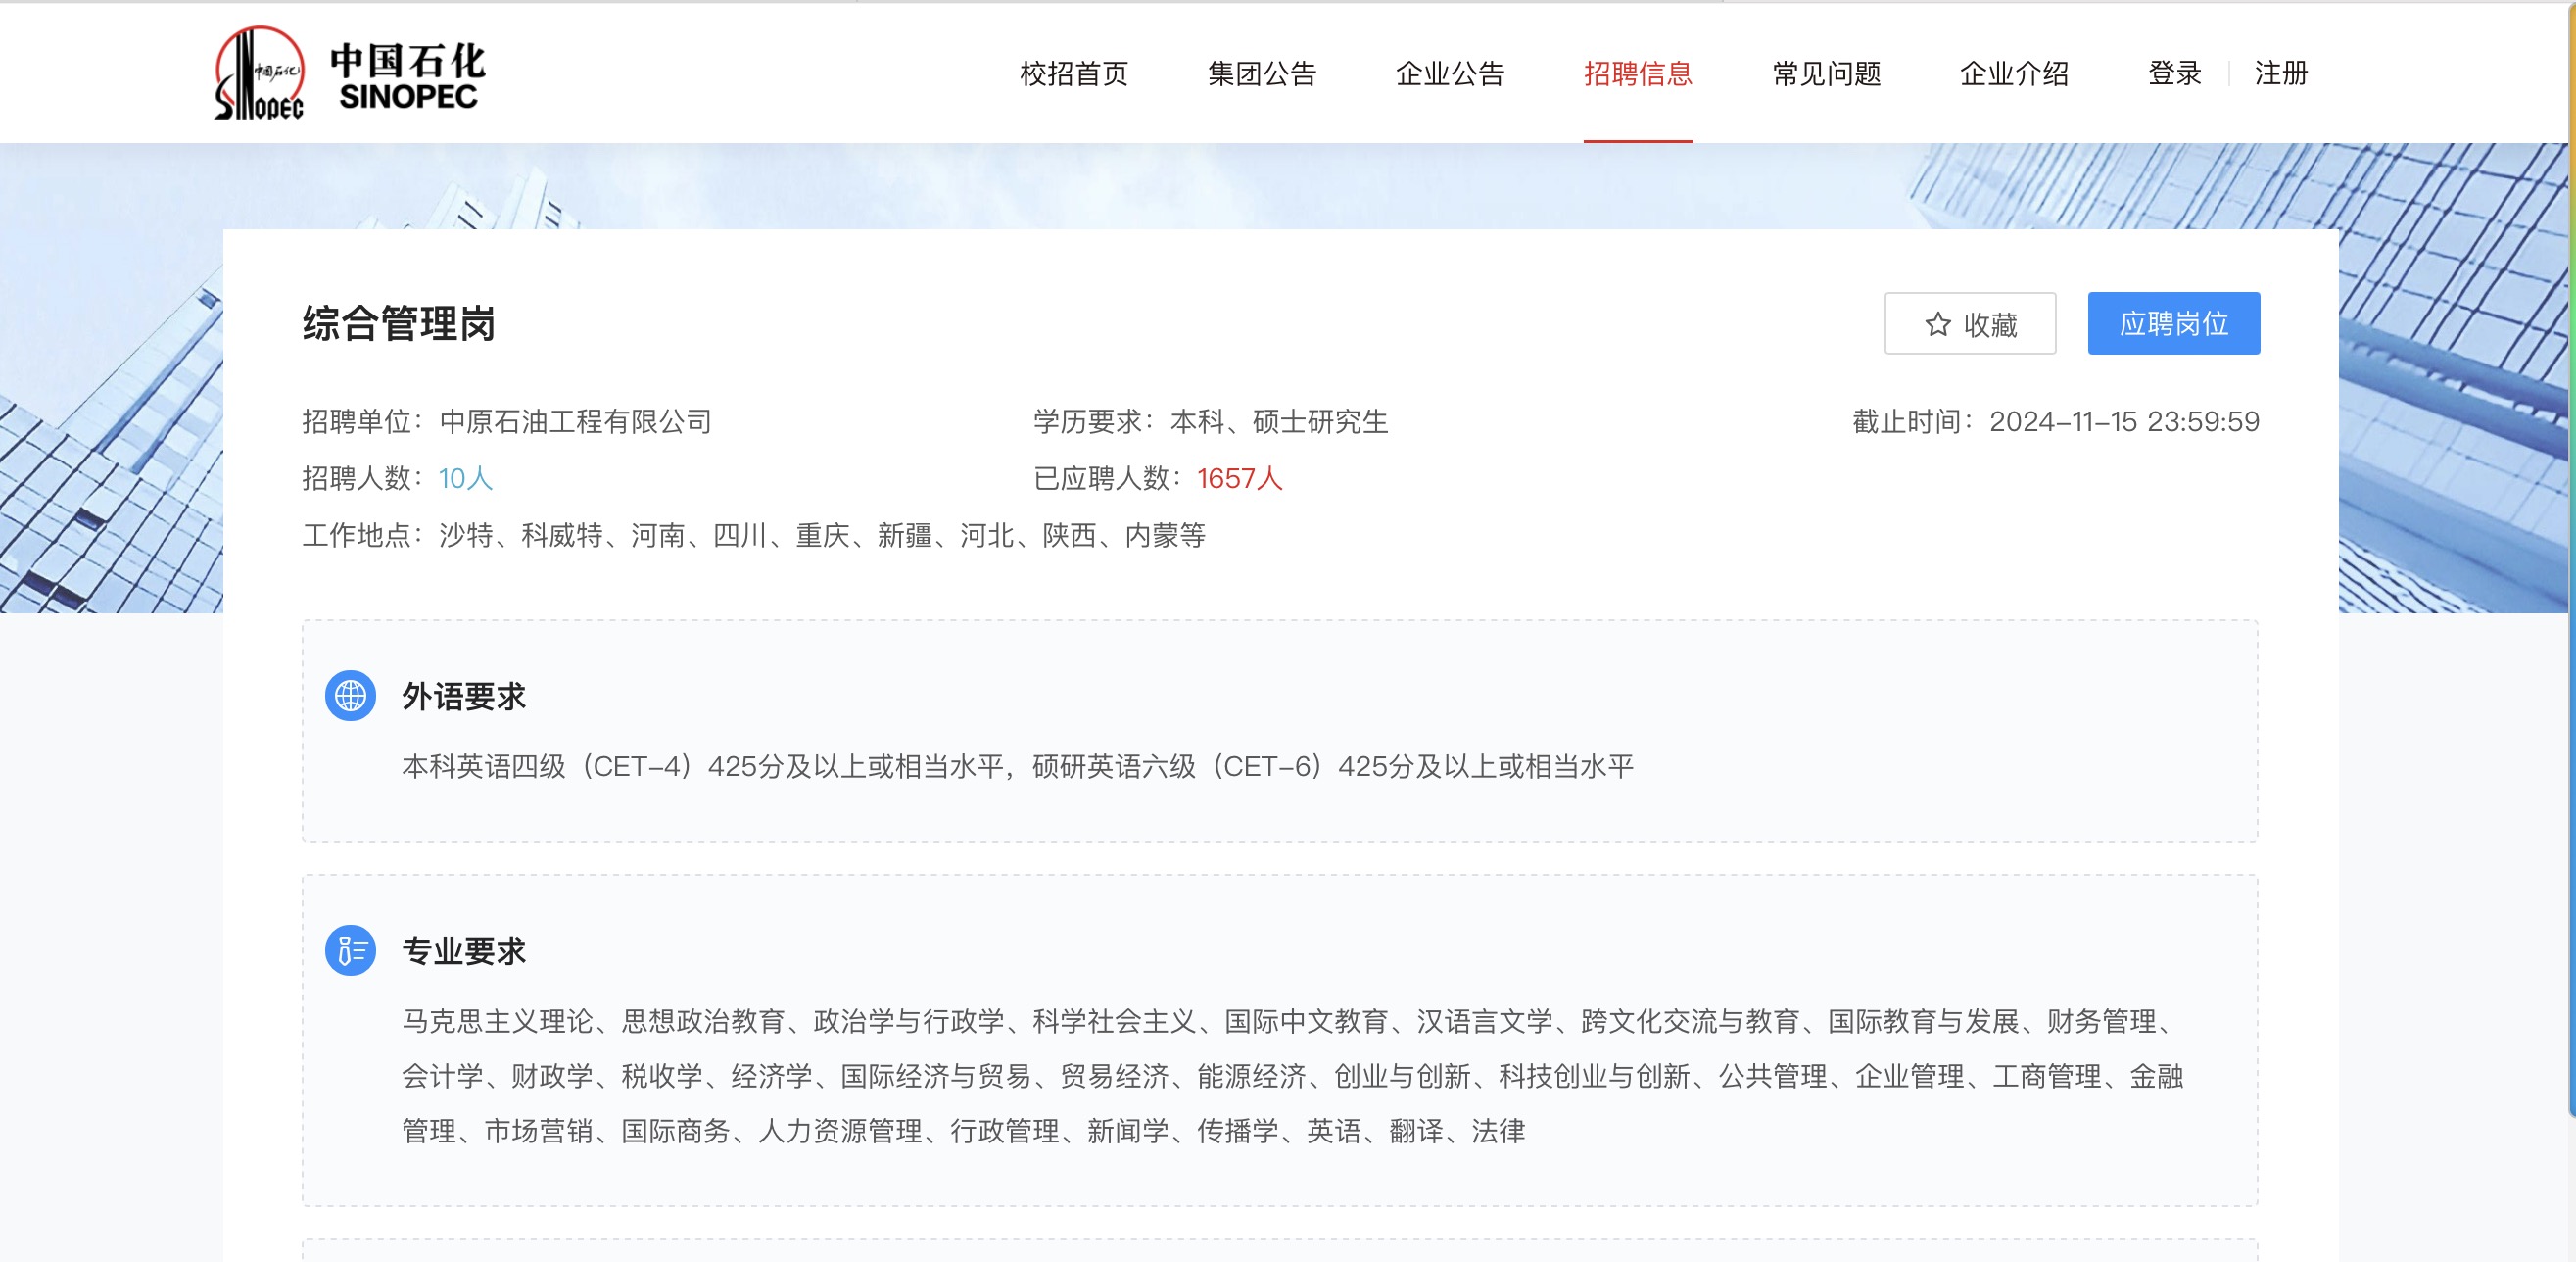Navigate to 企业介绍 page
This screenshot has height=1262, width=2576.
coord(2014,73)
